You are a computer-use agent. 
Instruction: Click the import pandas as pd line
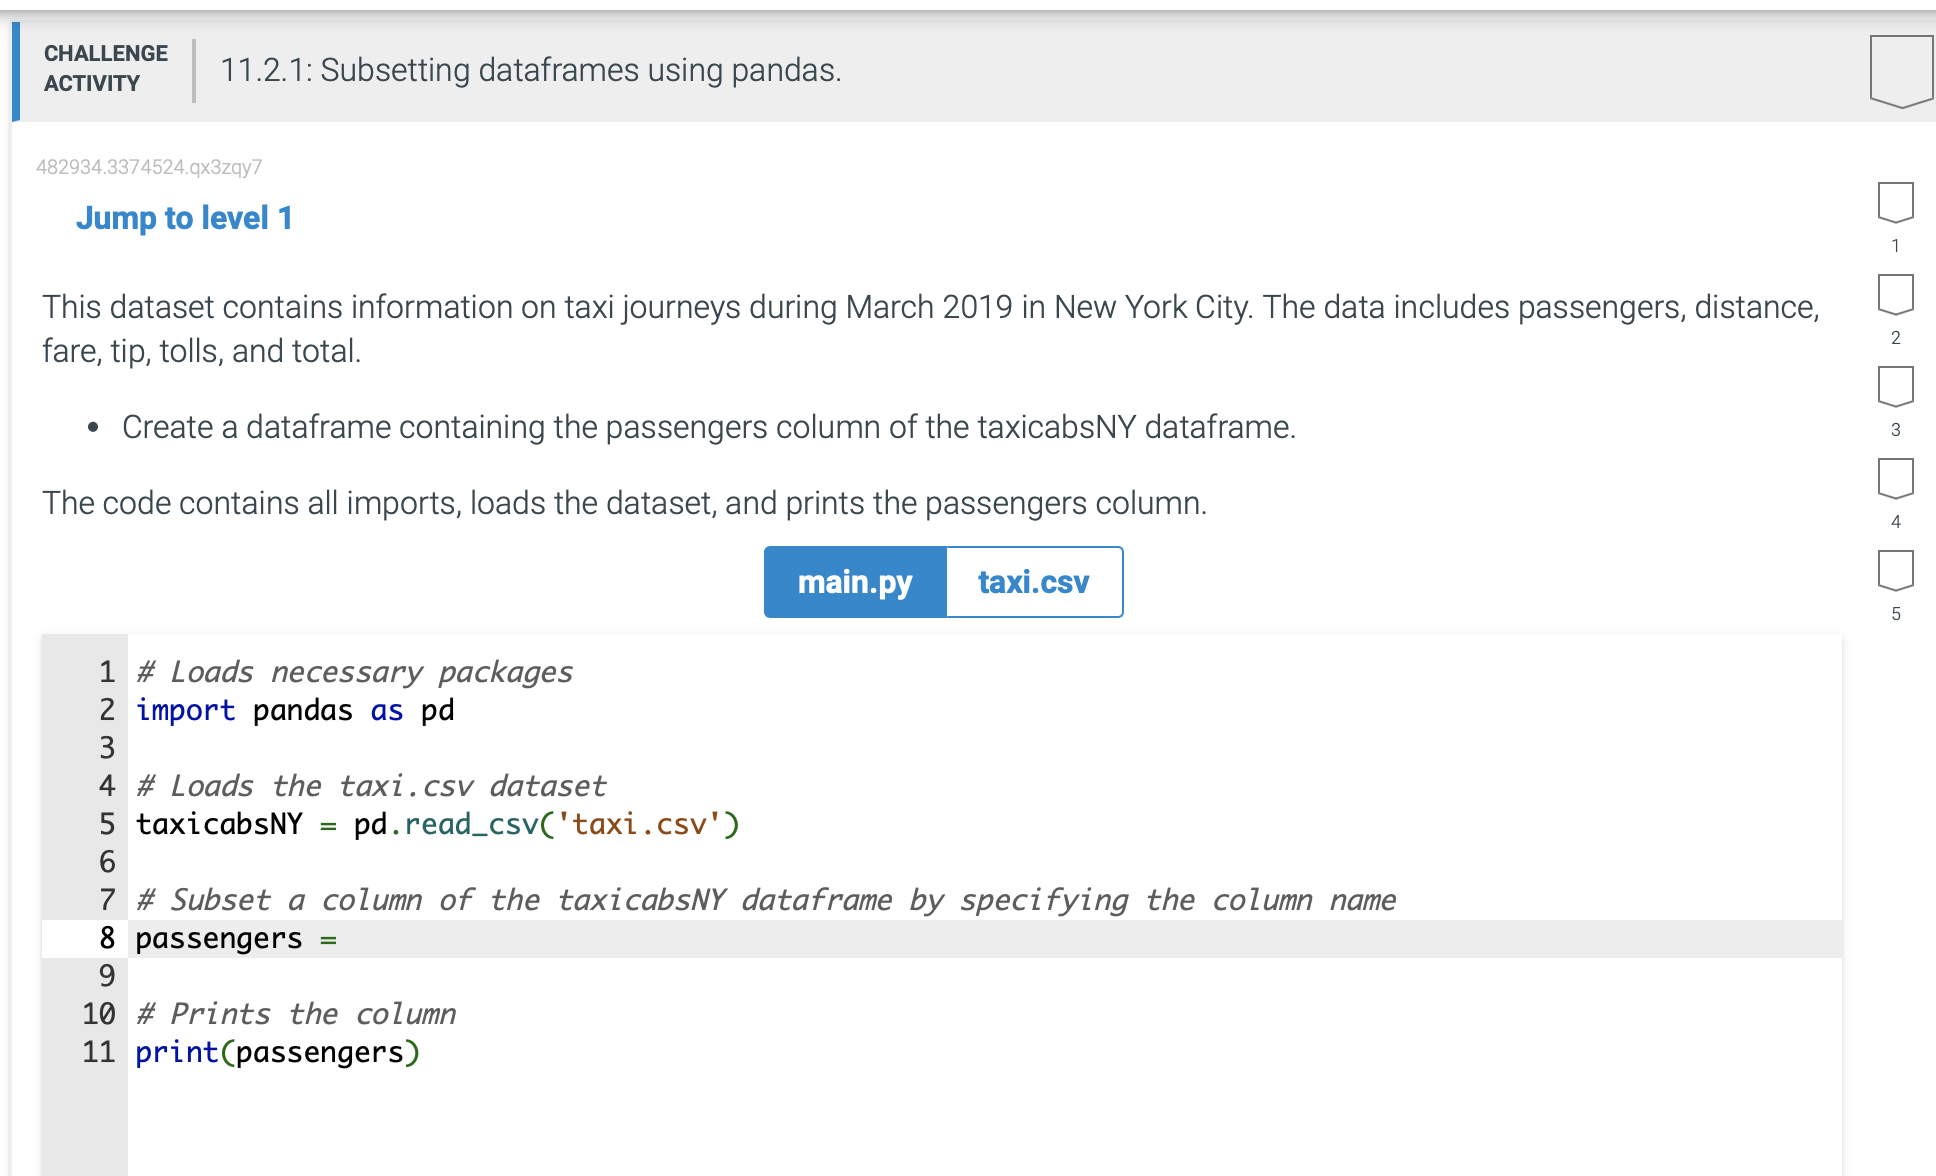point(295,710)
